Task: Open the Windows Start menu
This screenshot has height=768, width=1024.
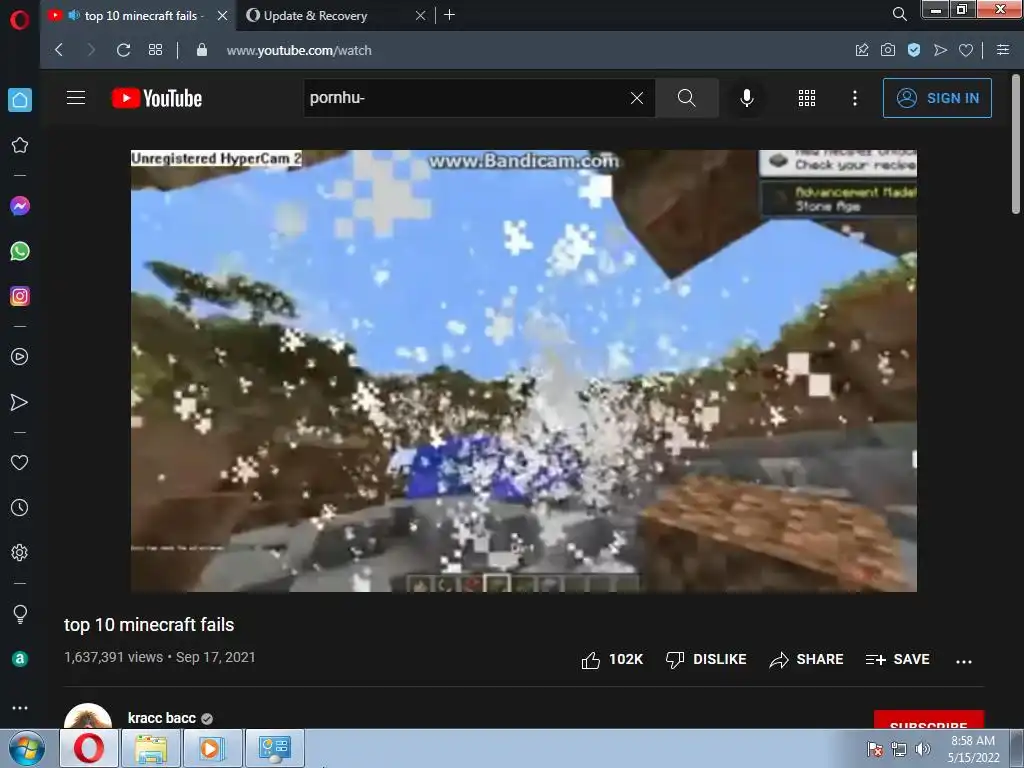Action: (x=26, y=748)
